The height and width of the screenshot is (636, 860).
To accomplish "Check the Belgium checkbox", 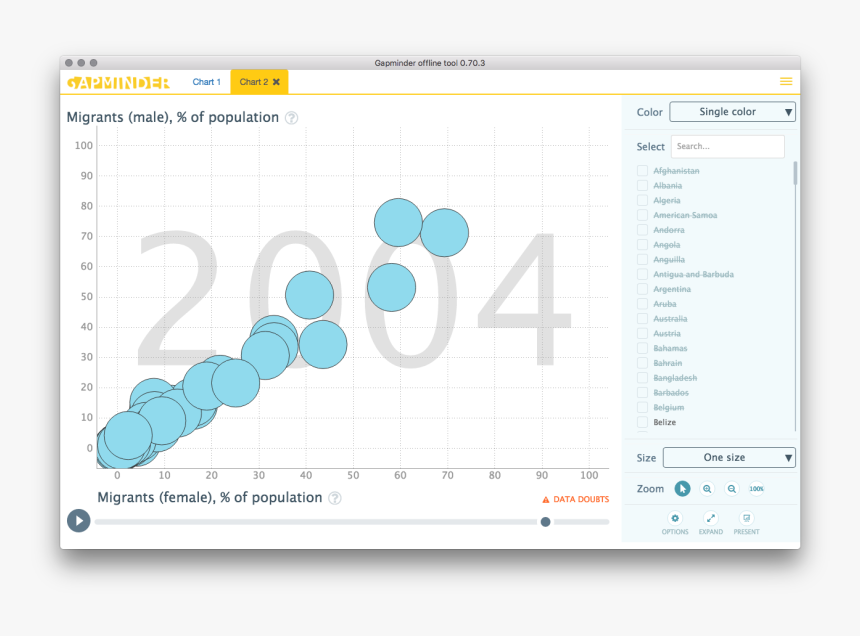I will [642, 407].
